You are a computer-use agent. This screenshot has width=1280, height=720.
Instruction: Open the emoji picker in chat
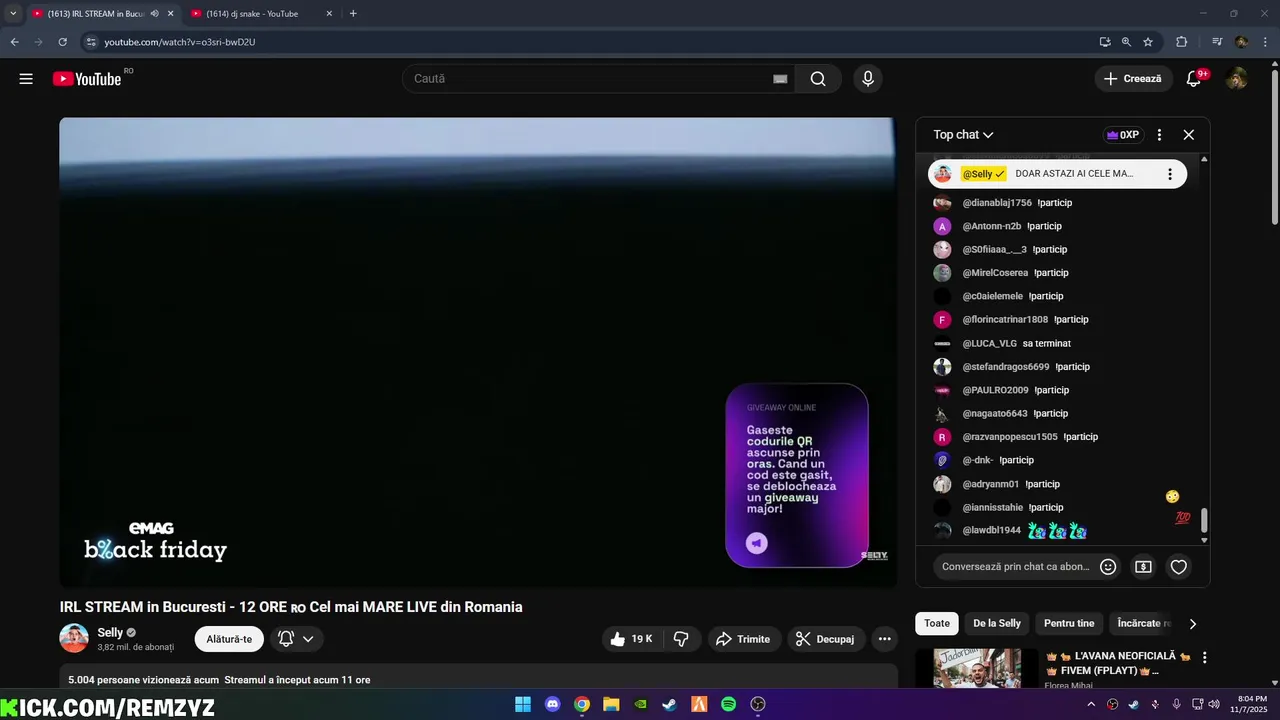pos(1108,567)
